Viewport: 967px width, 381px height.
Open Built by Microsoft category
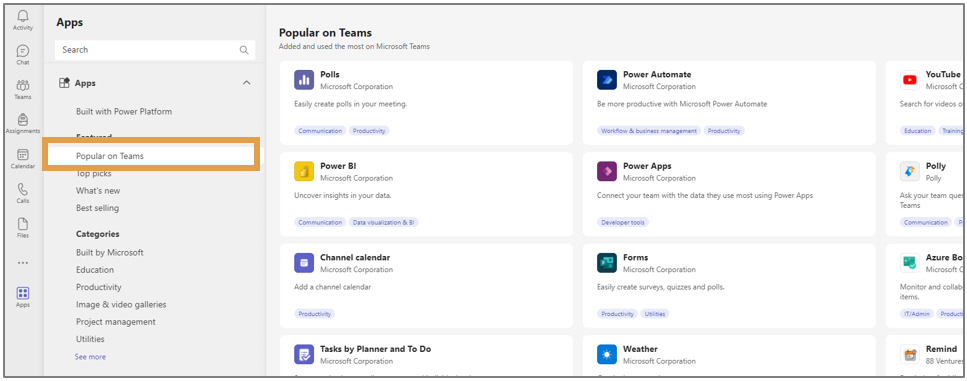click(x=110, y=252)
